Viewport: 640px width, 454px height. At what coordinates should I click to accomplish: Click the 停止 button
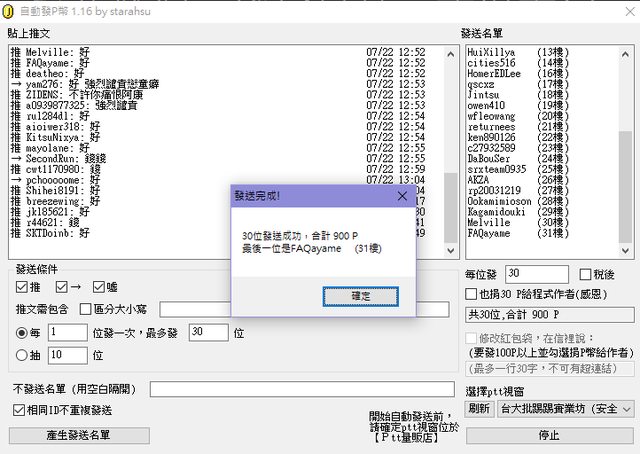(x=549, y=435)
